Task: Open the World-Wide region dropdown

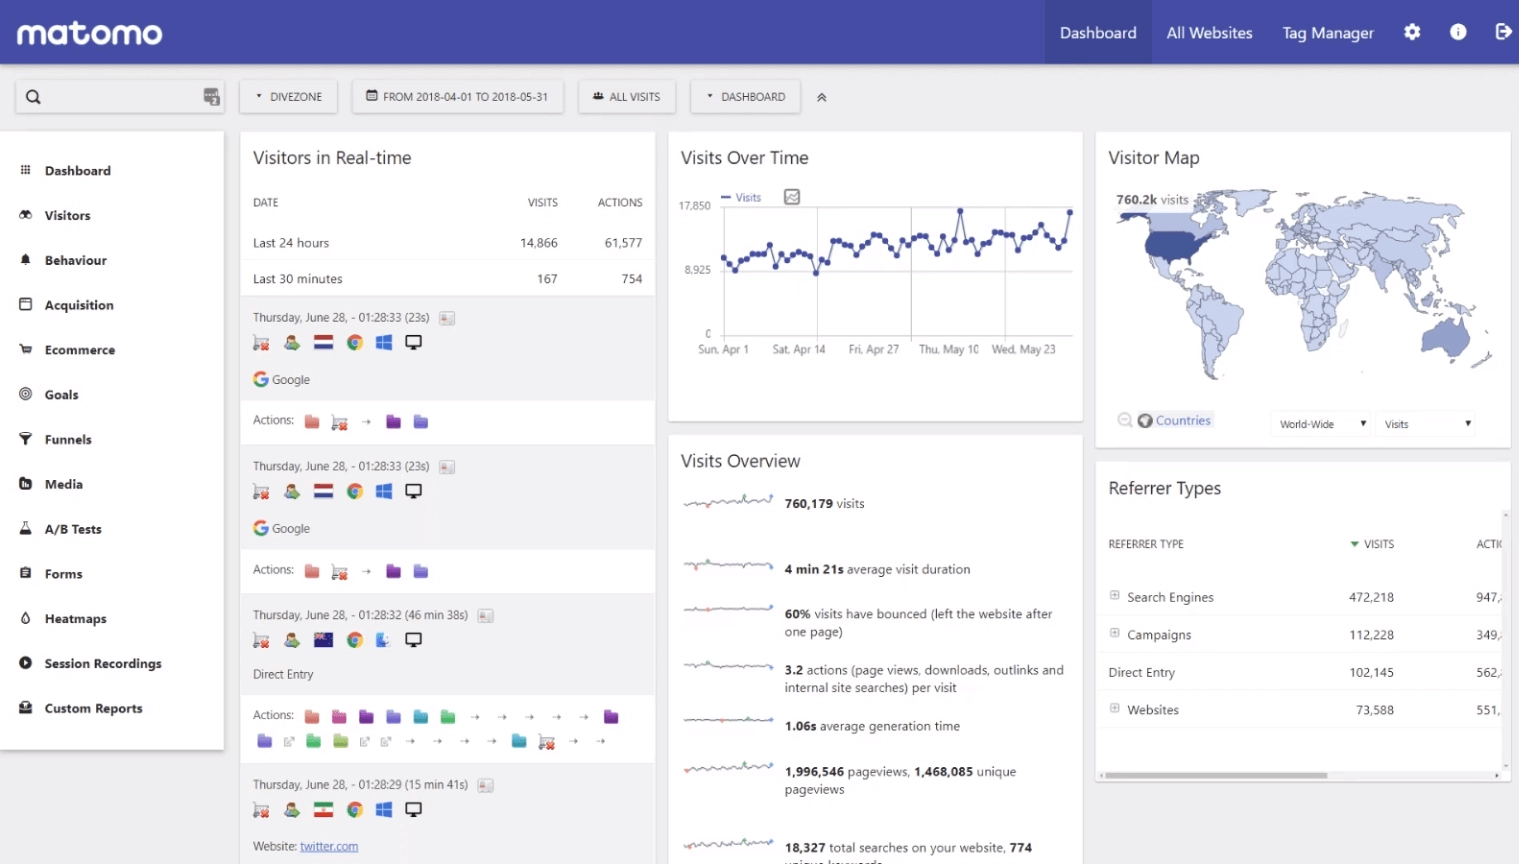Action: 1321,424
